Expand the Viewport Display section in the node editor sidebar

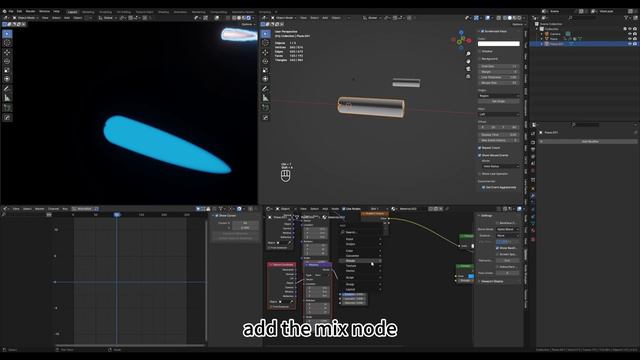492,281
